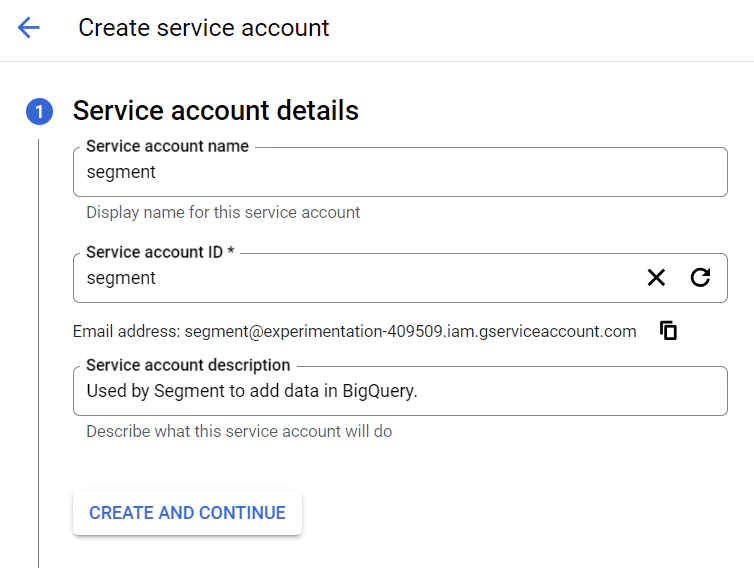Image resolution: width=754 pixels, height=583 pixels.
Task: Click the 'Service account ID *' floating label
Action: click(x=160, y=252)
